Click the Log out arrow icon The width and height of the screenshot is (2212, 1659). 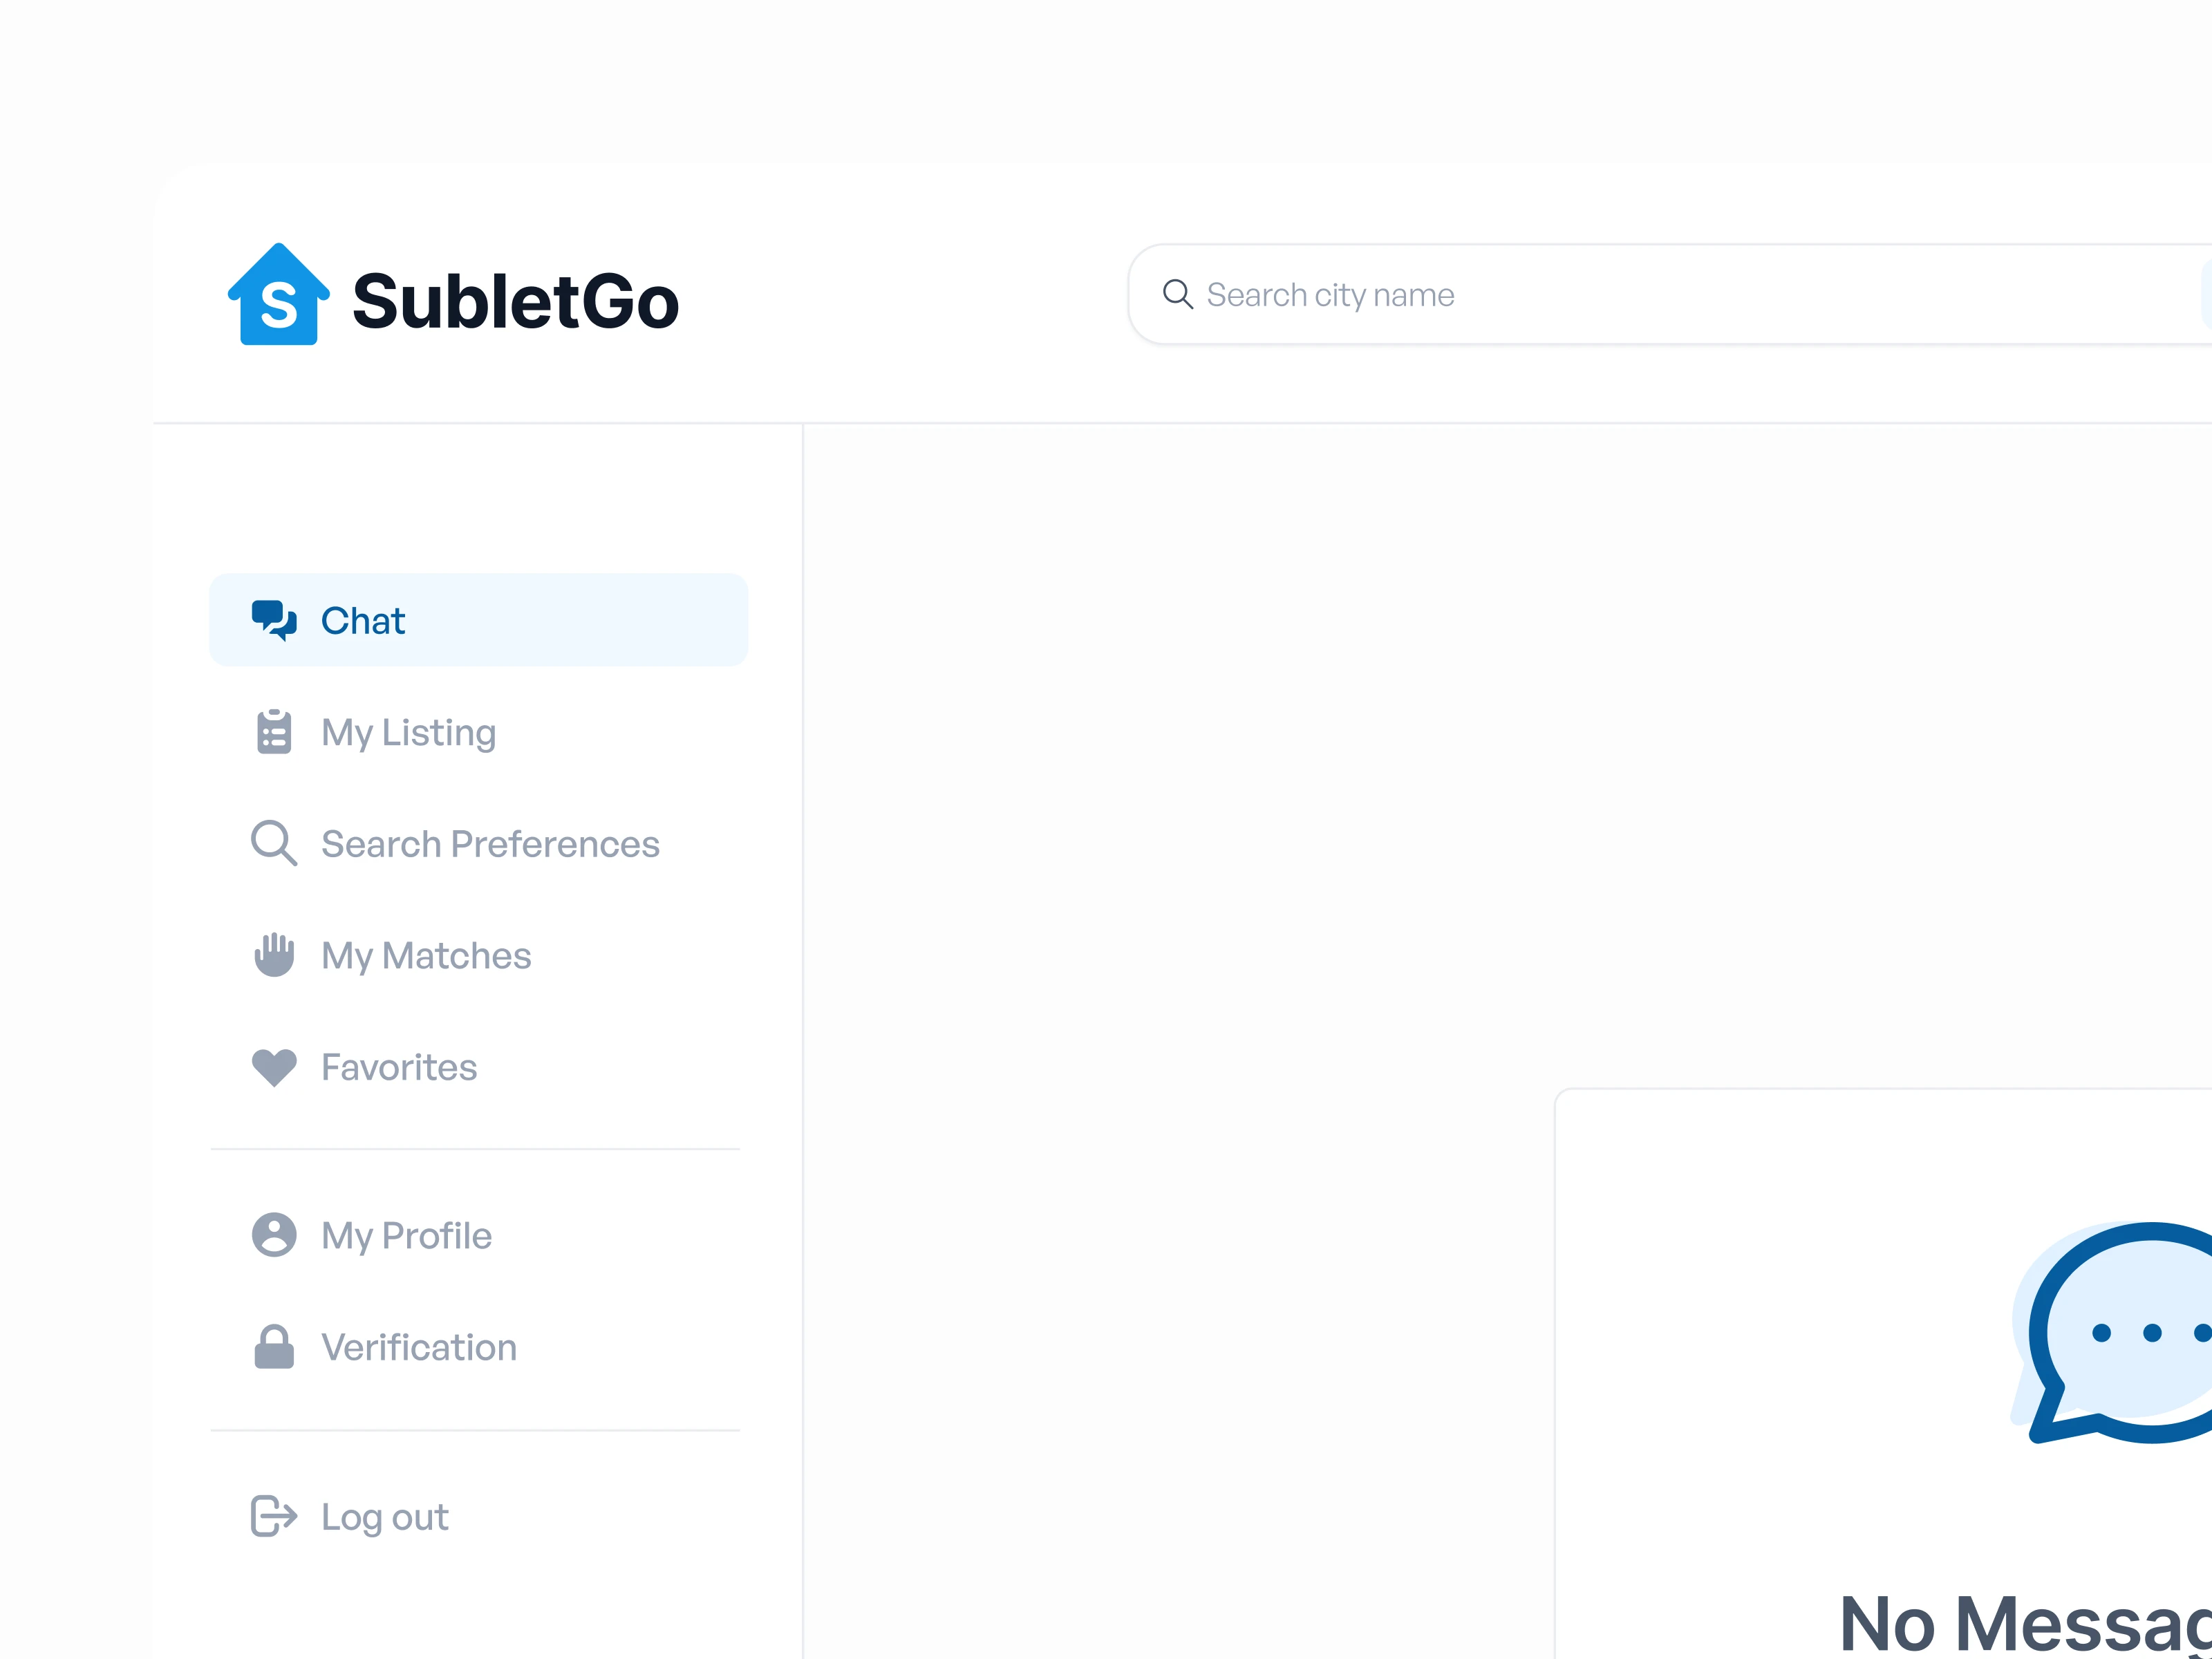coord(273,1516)
